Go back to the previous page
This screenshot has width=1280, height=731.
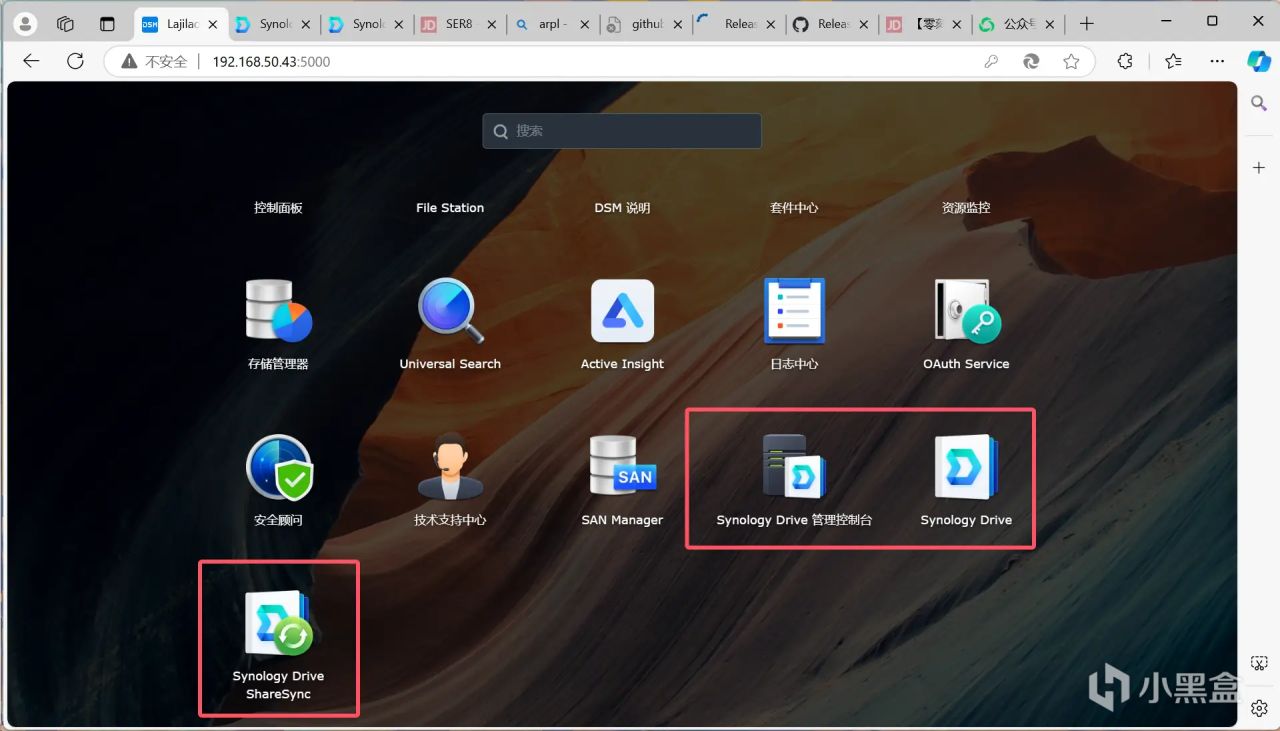(x=31, y=61)
